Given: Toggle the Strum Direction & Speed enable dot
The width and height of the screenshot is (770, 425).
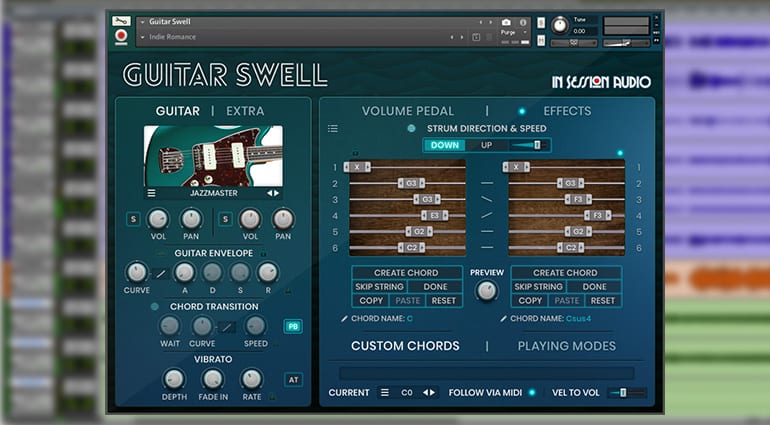Looking at the screenshot, I should (412, 129).
